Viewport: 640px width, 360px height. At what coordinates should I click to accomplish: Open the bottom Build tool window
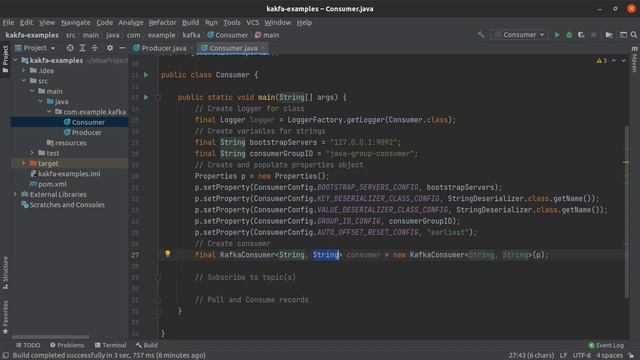tap(147, 345)
